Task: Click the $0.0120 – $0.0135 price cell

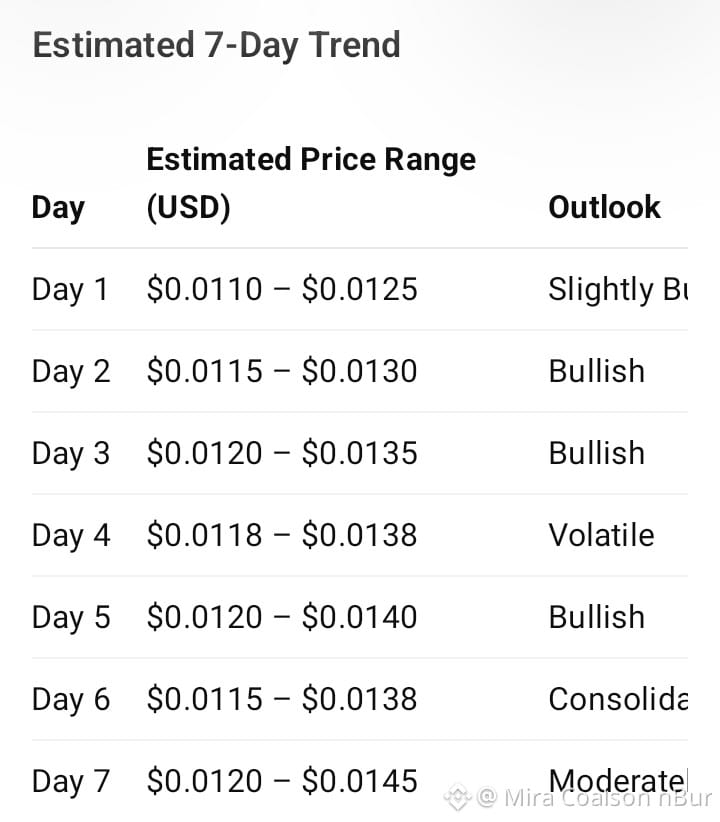Action: (x=282, y=452)
